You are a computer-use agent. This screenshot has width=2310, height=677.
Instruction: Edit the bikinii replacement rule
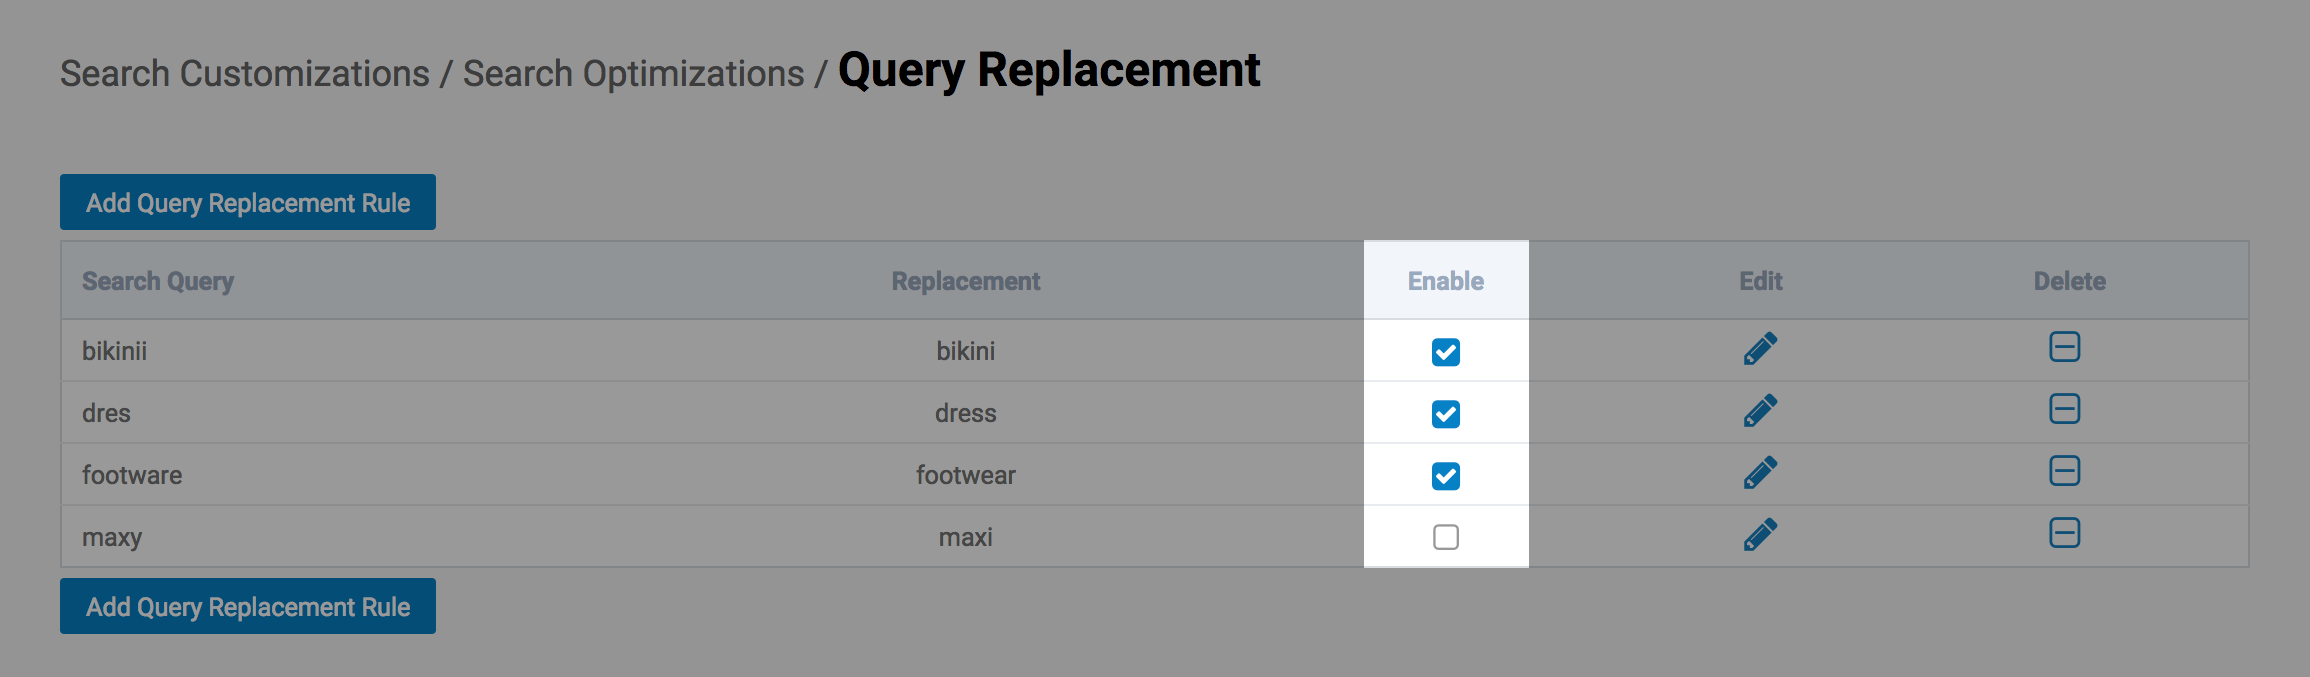pyautogui.click(x=1760, y=349)
